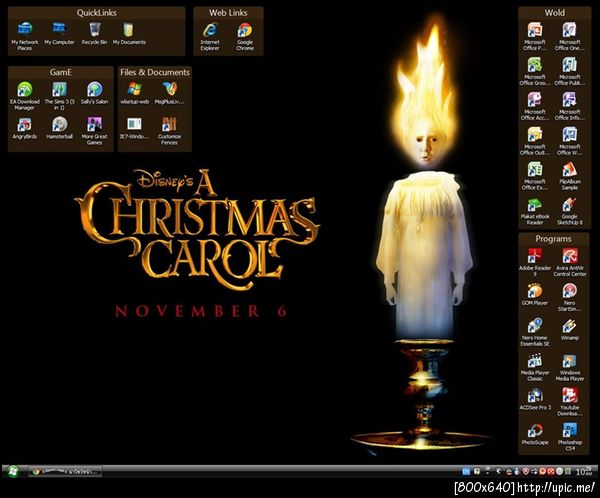
Task: Open Plakat eBook Reader shortcut
Action: click(x=535, y=211)
